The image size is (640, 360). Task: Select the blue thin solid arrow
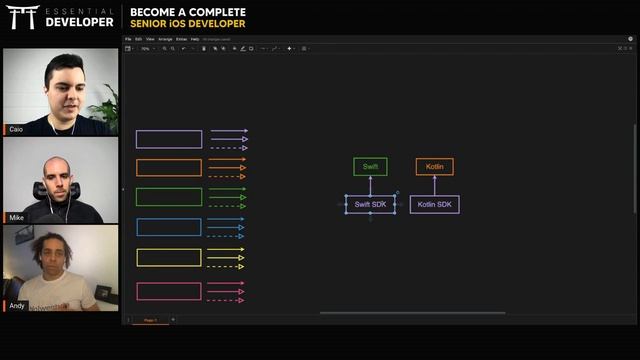[226, 219]
